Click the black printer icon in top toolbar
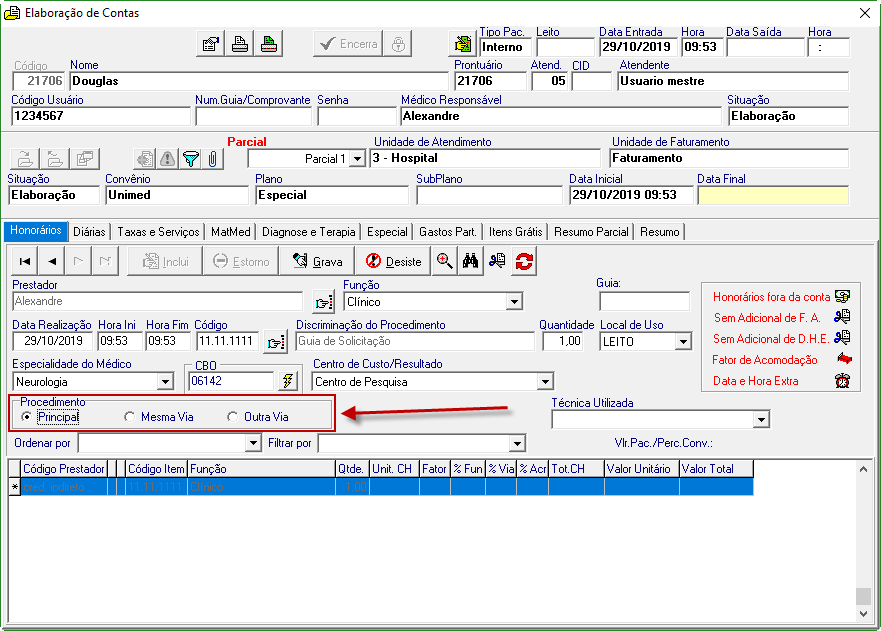Viewport: 881px width, 631px height. coord(240,44)
